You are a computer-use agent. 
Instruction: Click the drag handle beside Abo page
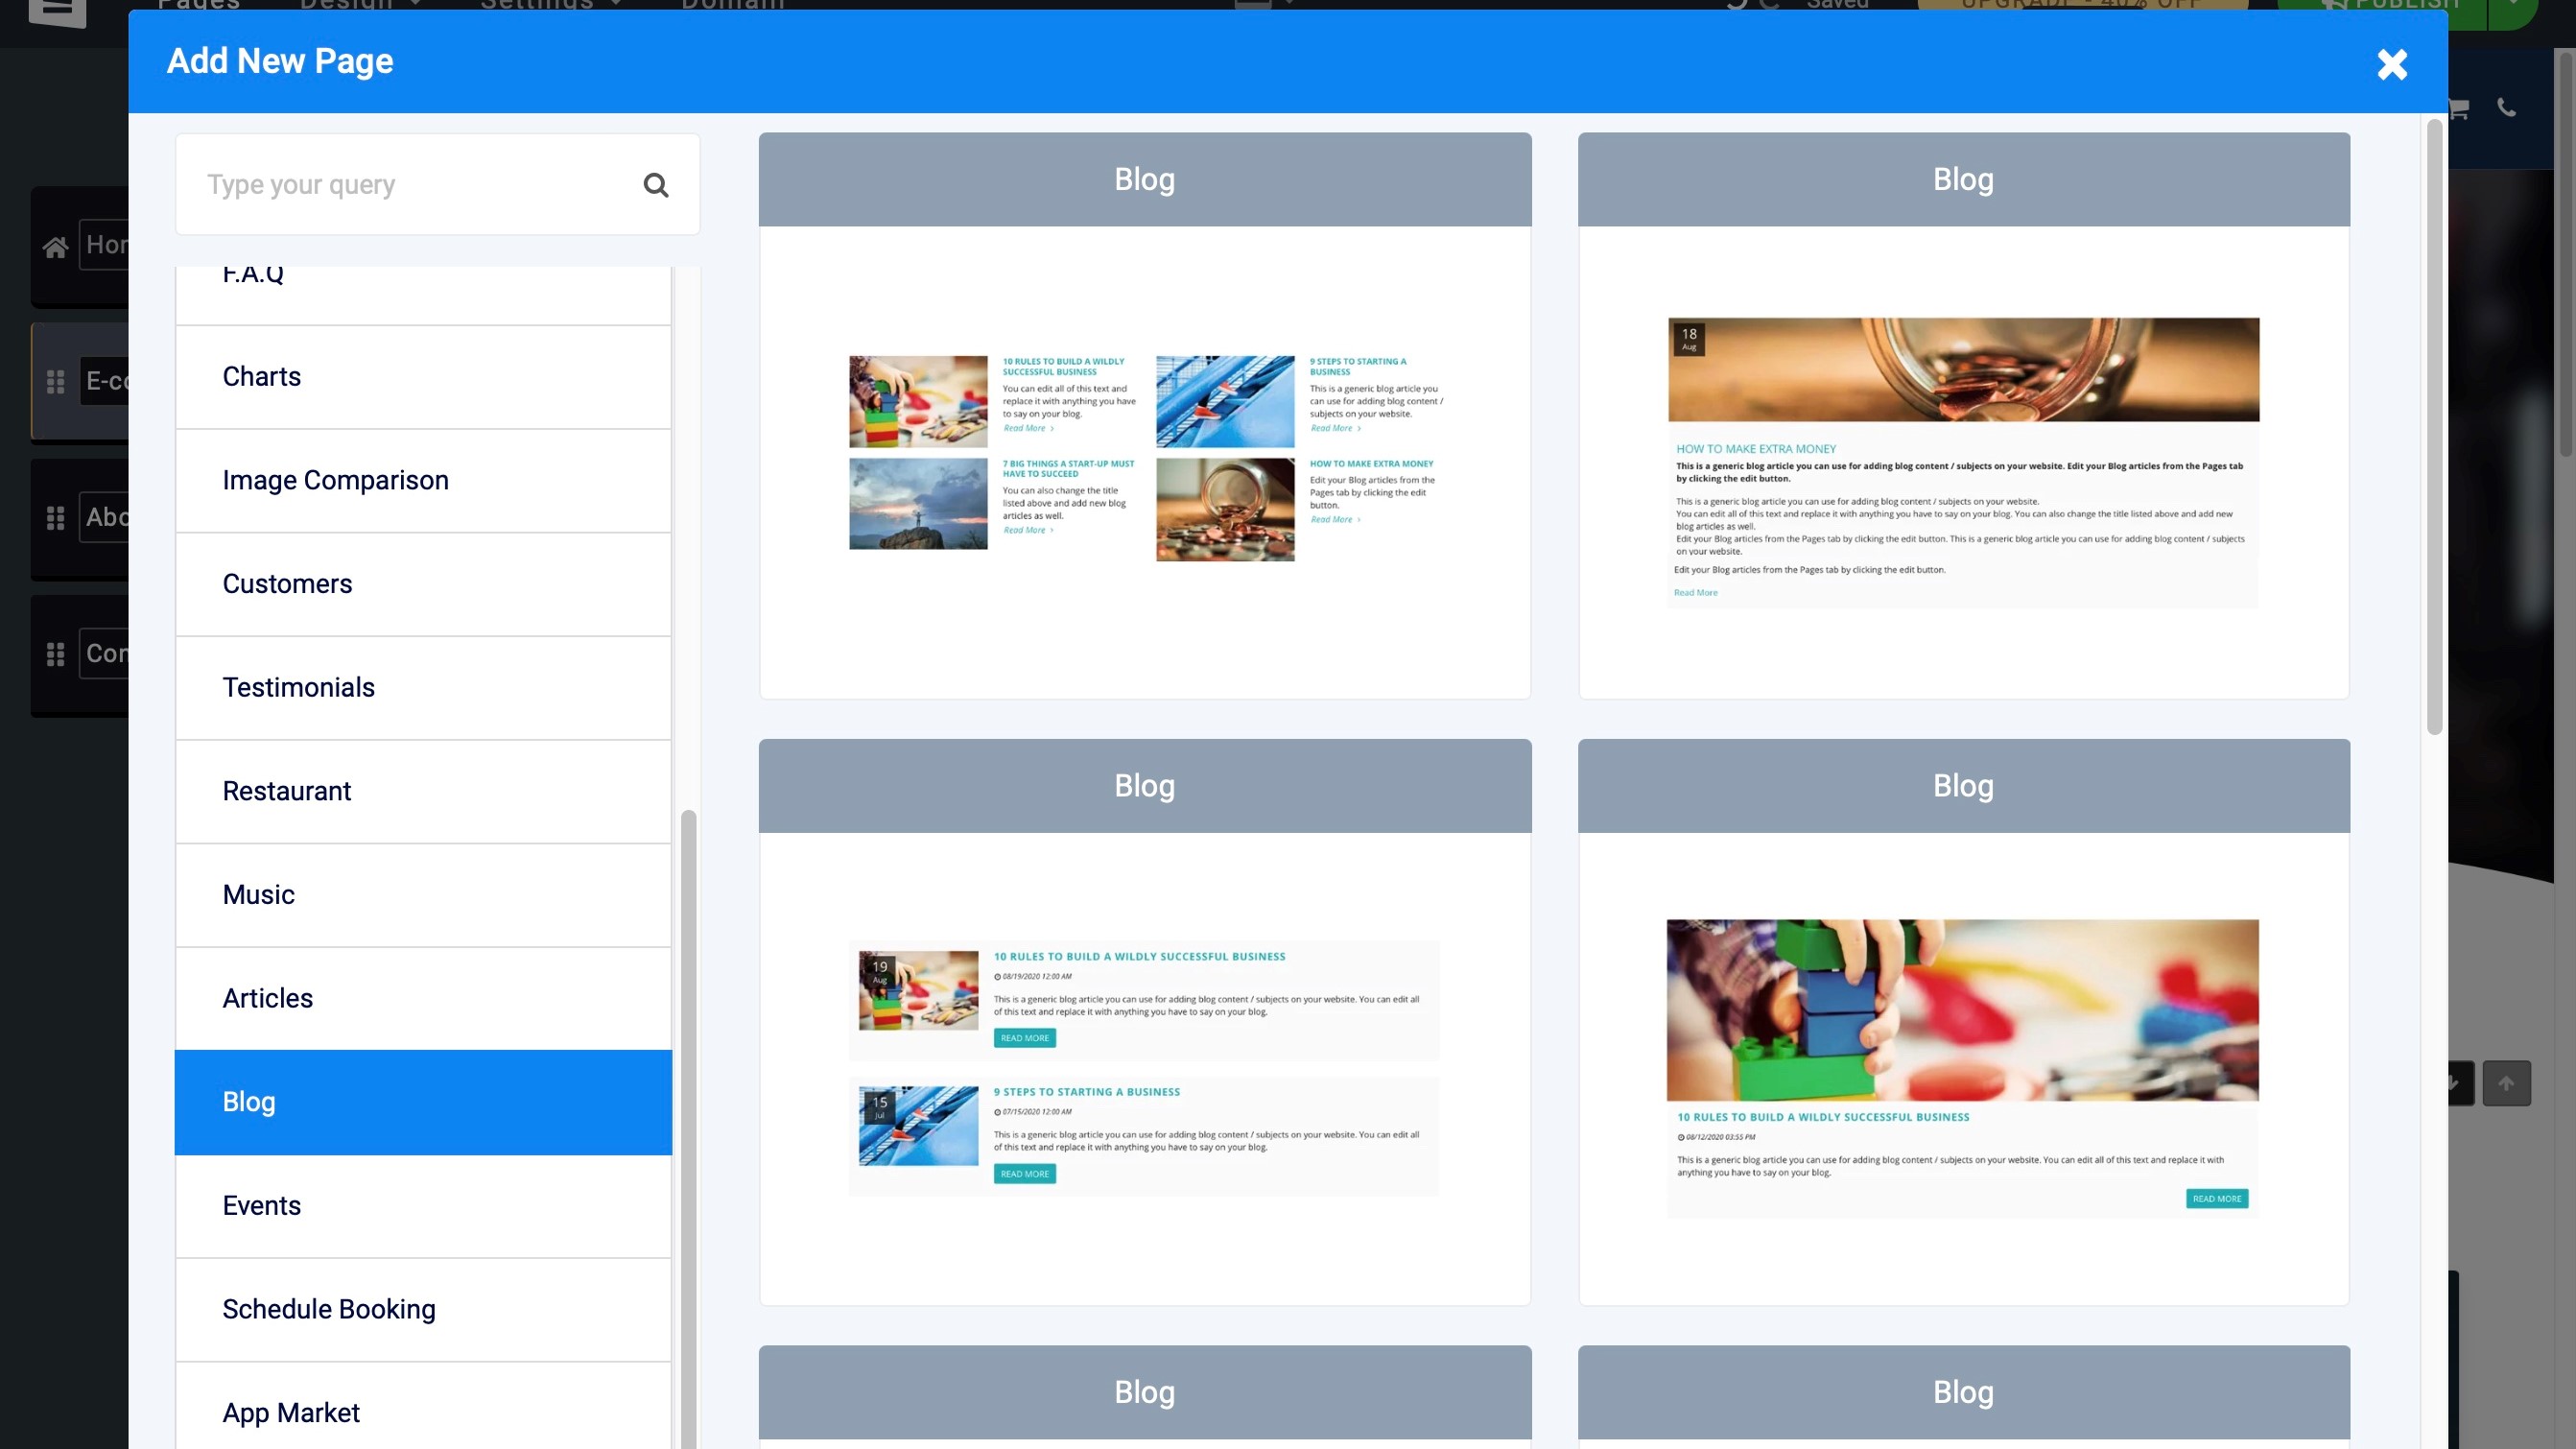coord(56,518)
